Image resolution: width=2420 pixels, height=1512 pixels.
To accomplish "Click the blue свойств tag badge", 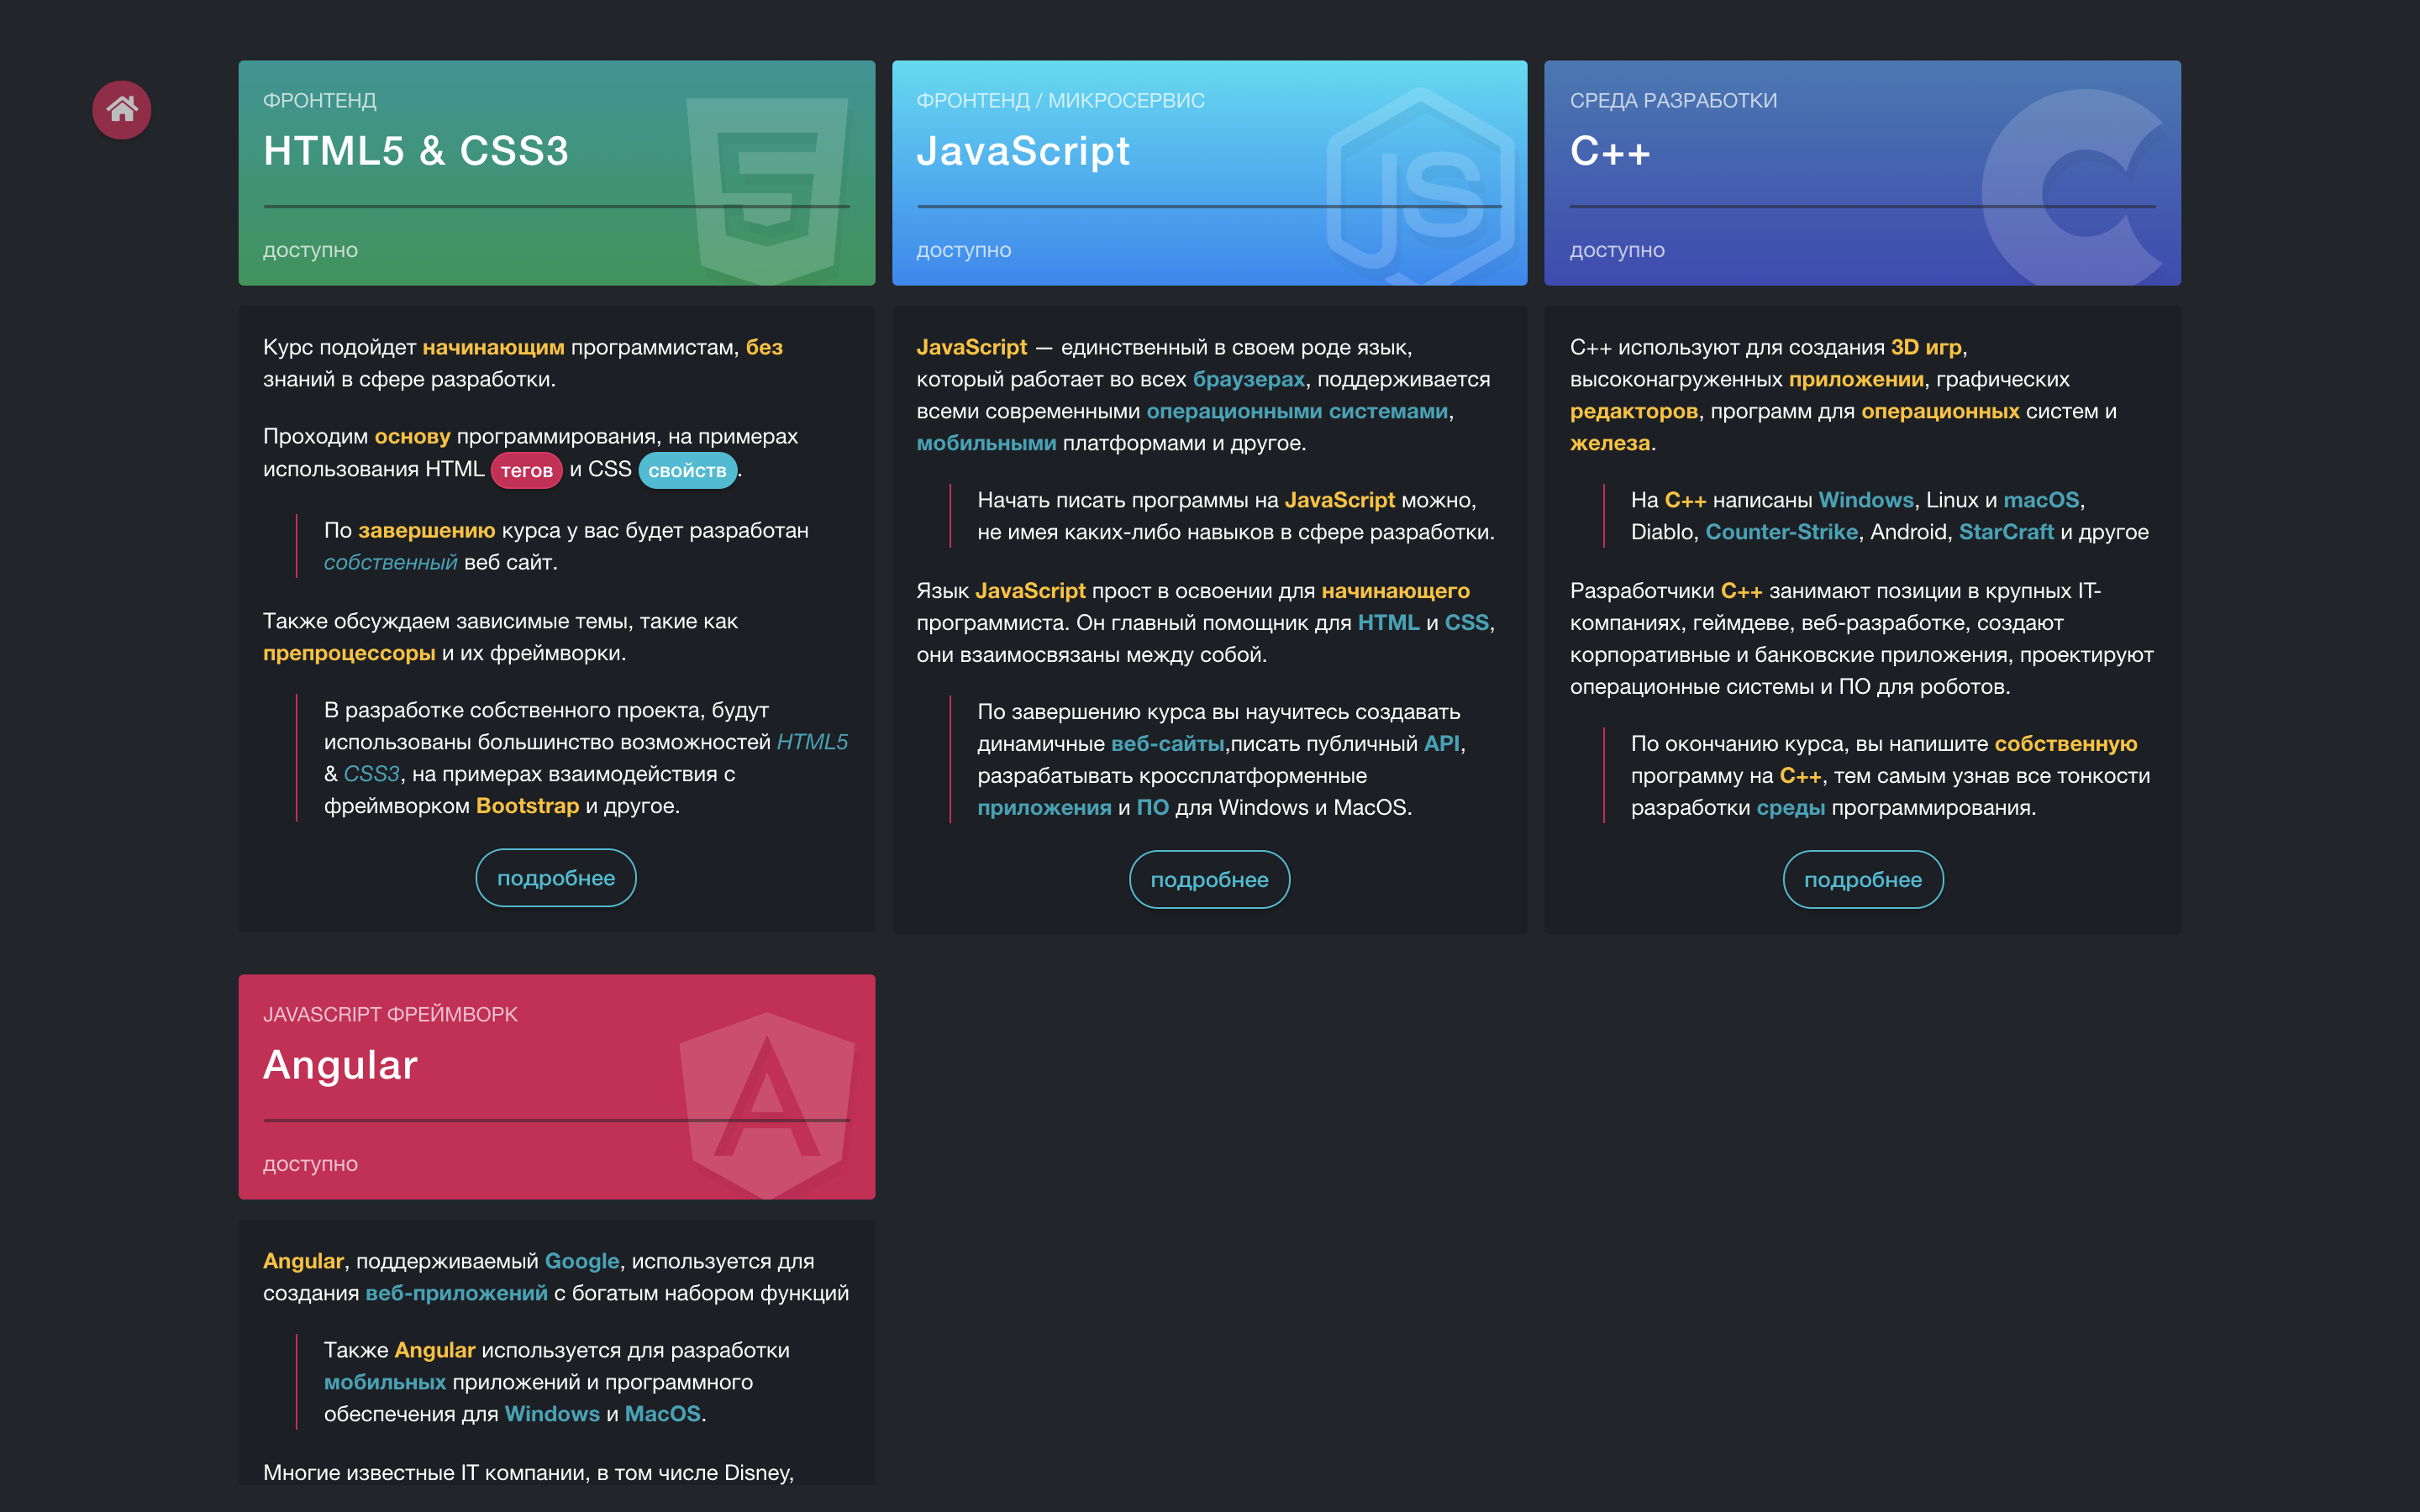I will tap(687, 470).
